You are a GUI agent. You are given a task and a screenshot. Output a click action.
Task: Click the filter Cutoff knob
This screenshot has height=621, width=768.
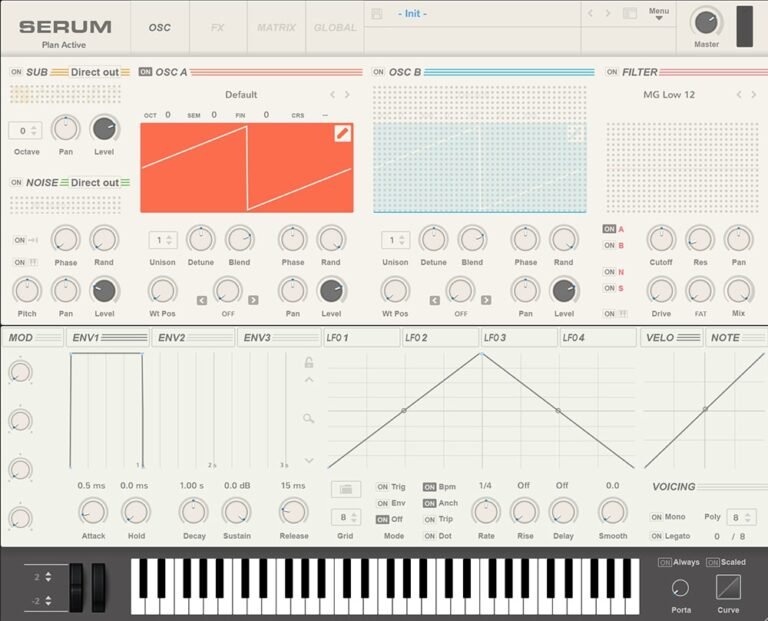pos(661,239)
